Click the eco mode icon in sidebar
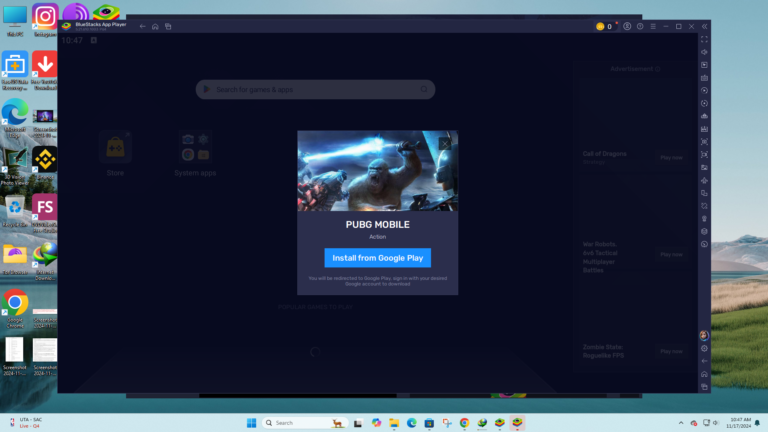The height and width of the screenshot is (432, 768). click(x=704, y=231)
